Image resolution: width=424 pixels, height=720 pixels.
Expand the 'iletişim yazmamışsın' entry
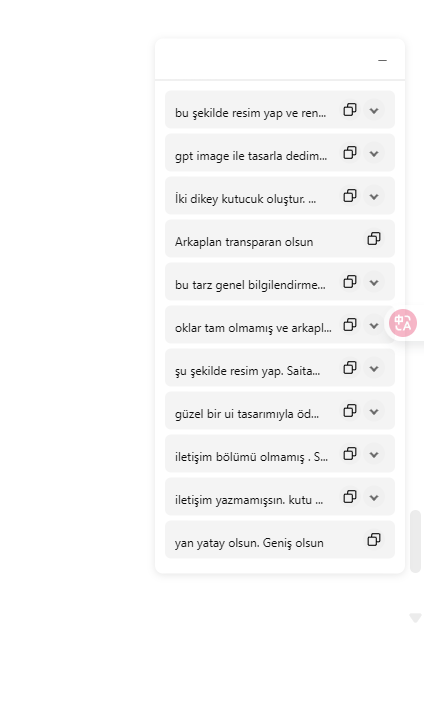coord(374,497)
